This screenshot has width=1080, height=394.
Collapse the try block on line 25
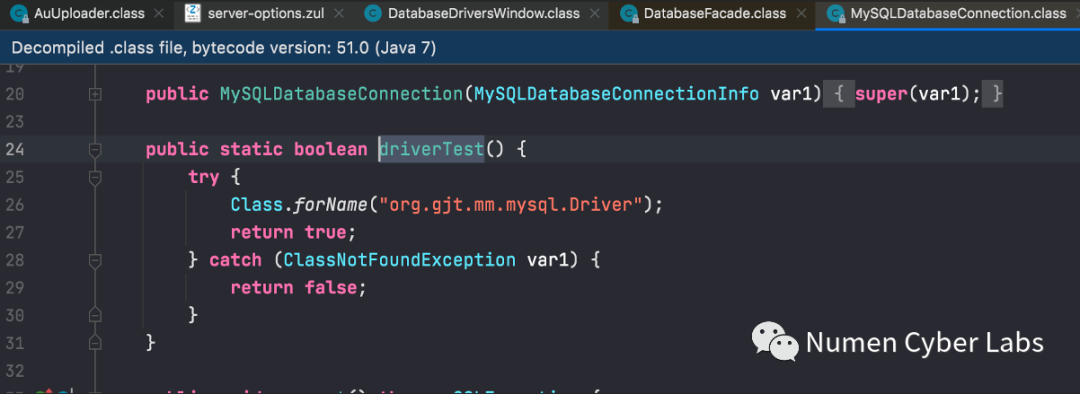point(95,178)
